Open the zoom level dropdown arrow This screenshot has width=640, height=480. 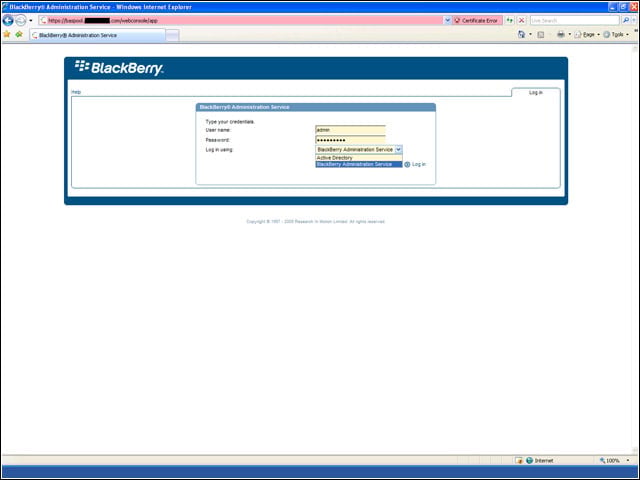628,460
